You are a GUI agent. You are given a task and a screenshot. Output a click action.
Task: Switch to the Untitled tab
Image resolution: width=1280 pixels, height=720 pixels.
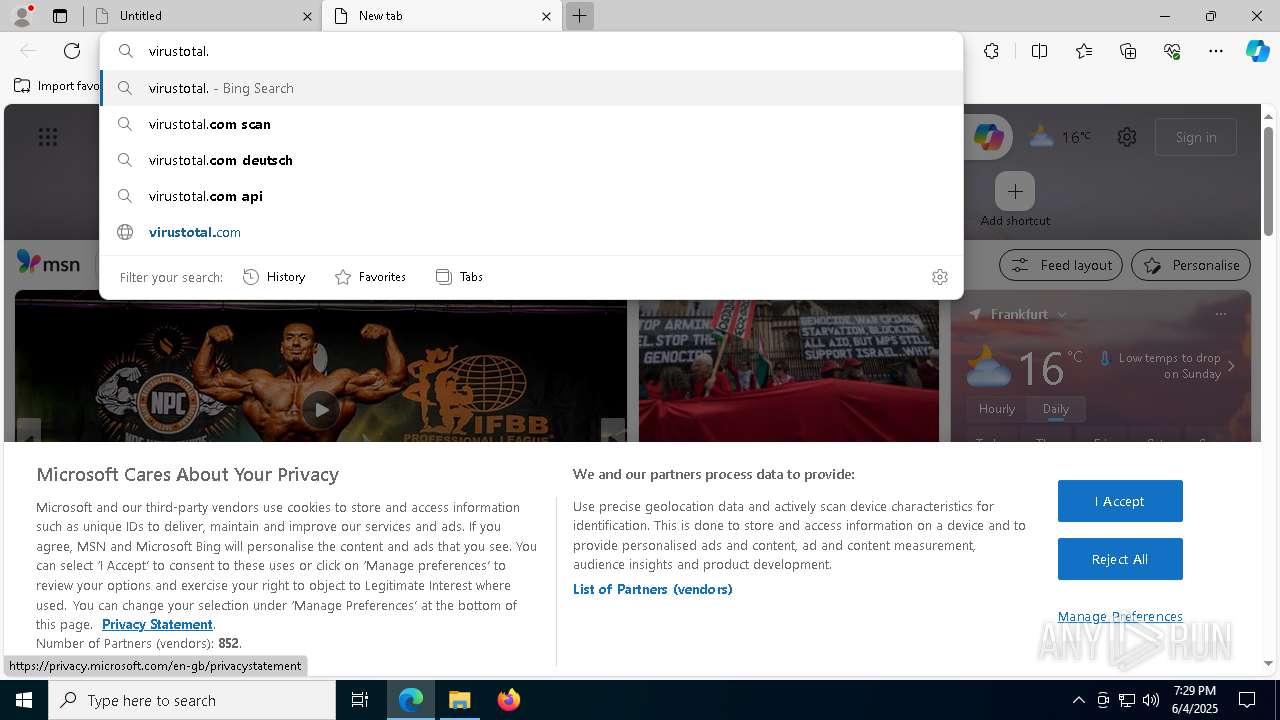point(200,16)
